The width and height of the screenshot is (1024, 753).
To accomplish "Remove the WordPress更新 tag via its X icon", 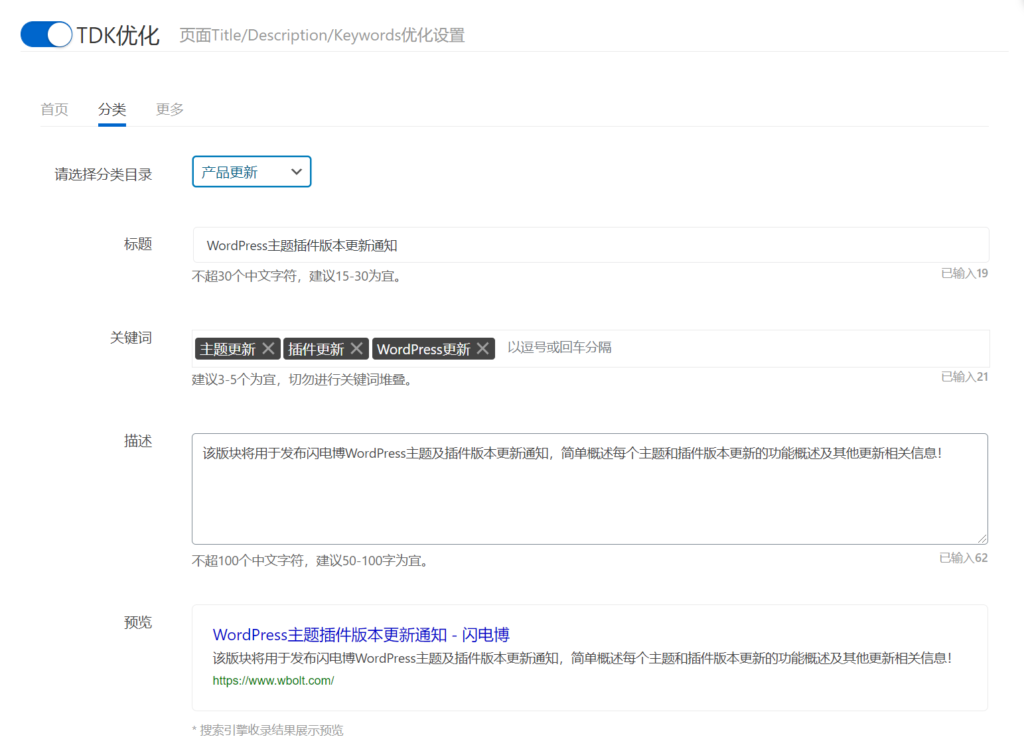I will (x=483, y=349).
